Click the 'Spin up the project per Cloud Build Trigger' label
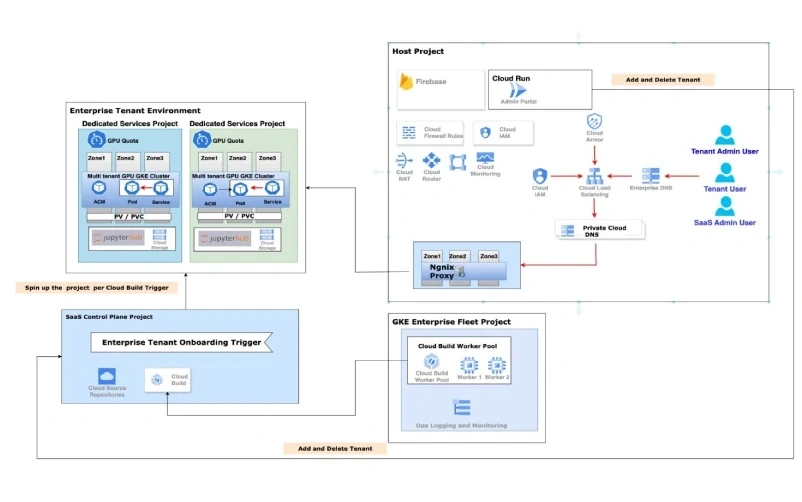The image size is (802, 502). [x=99, y=287]
